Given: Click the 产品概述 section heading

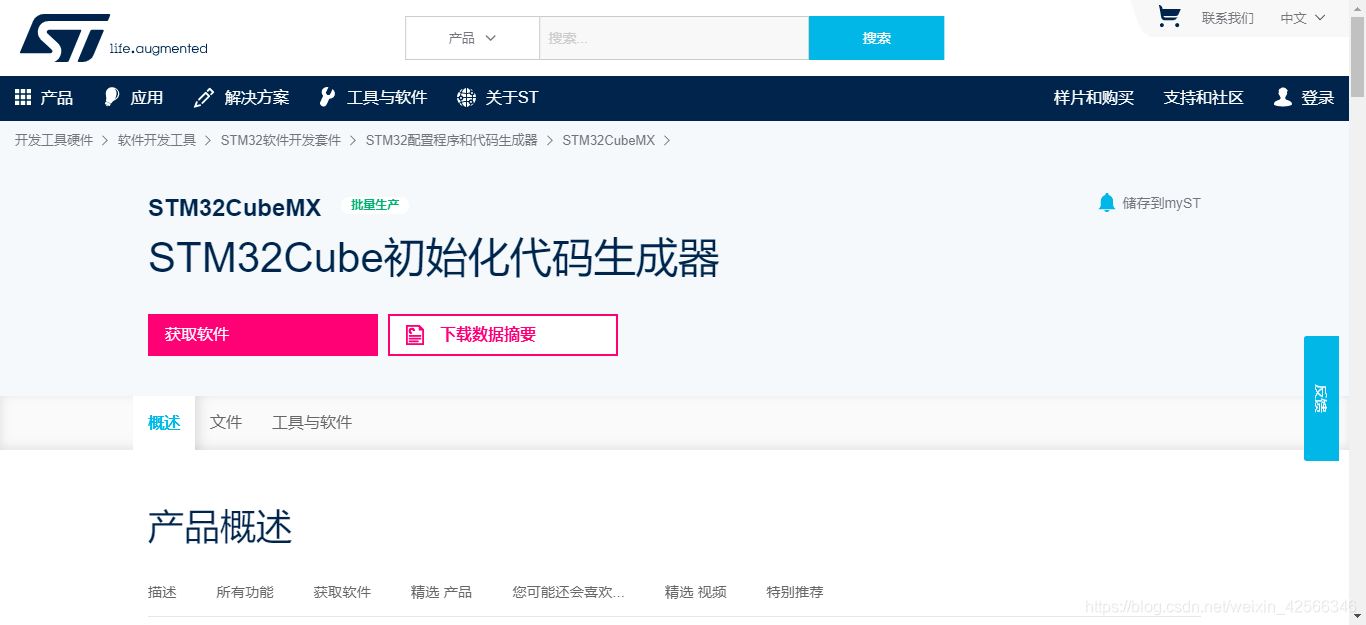Looking at the screenshot, I should point(220,526).
